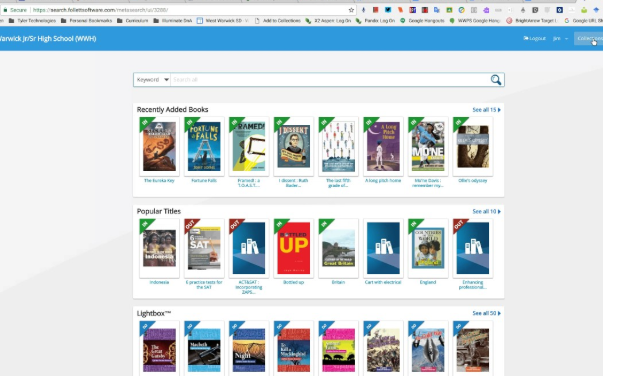Expand See all 15 recently added books
Image resolution: width=619 pixels, height=376 pixels.
[486, 110]
